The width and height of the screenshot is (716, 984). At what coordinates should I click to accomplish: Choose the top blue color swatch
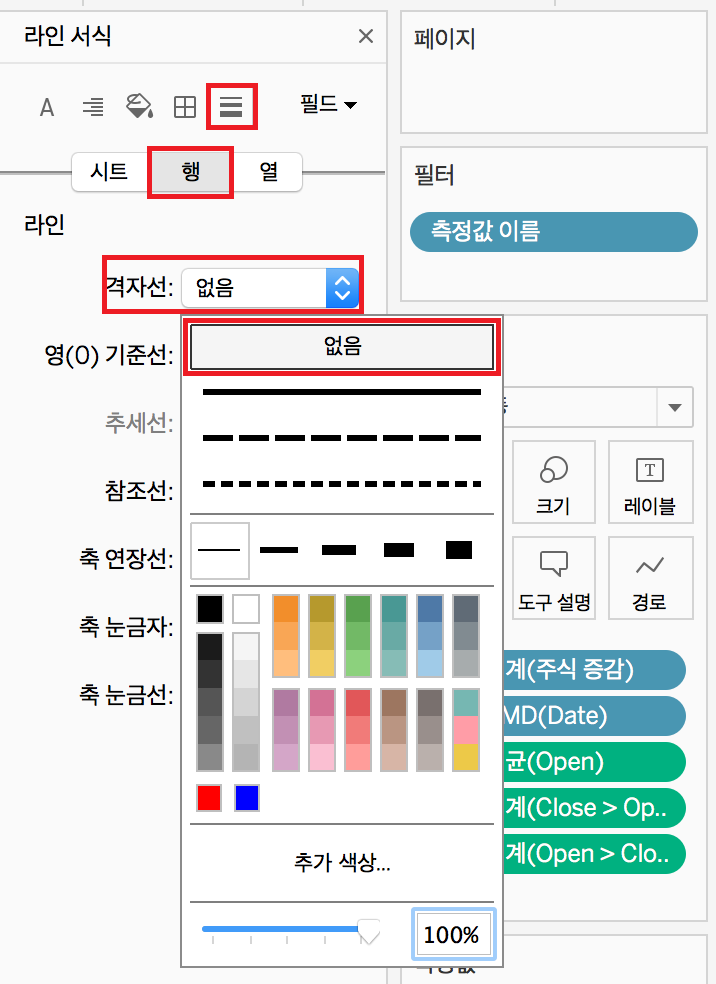(430, 609)
